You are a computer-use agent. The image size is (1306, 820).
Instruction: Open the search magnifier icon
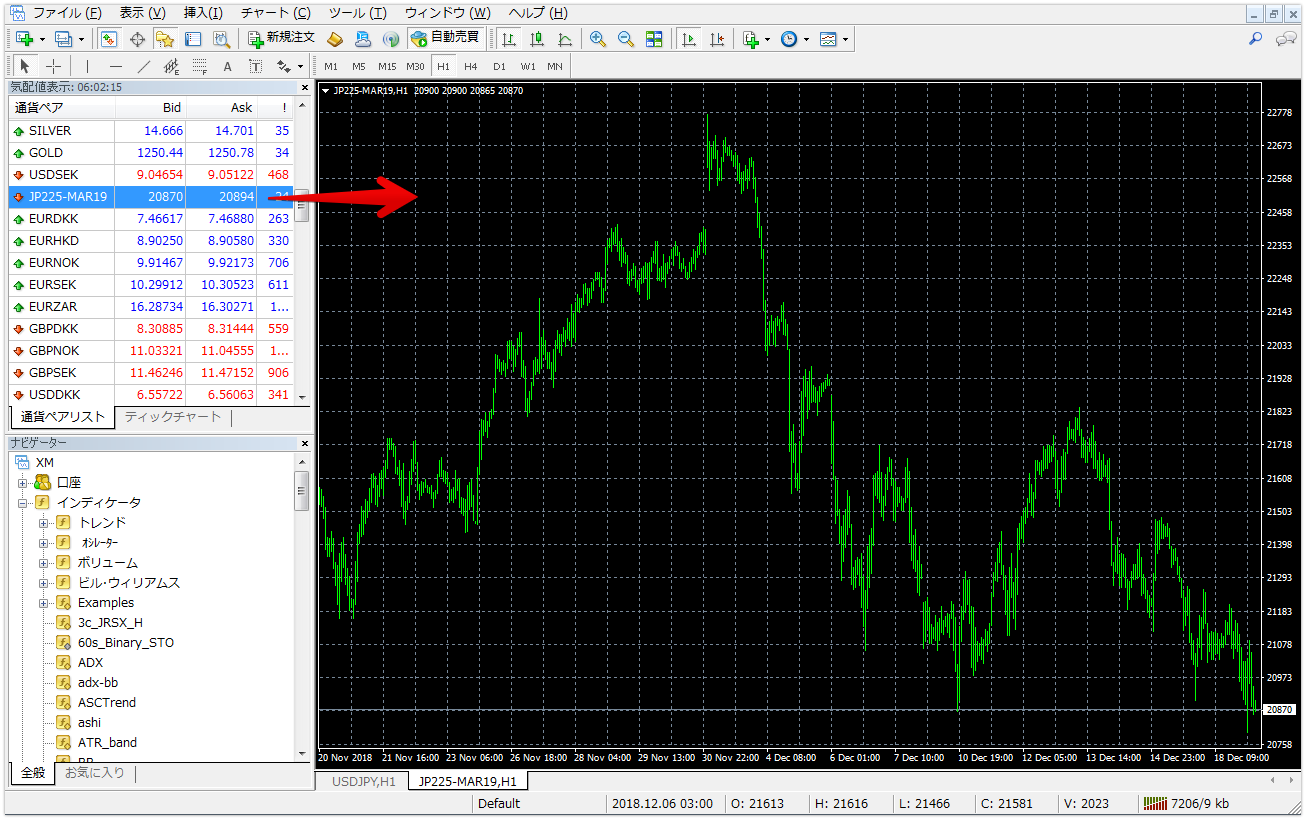coord(1256,39)
